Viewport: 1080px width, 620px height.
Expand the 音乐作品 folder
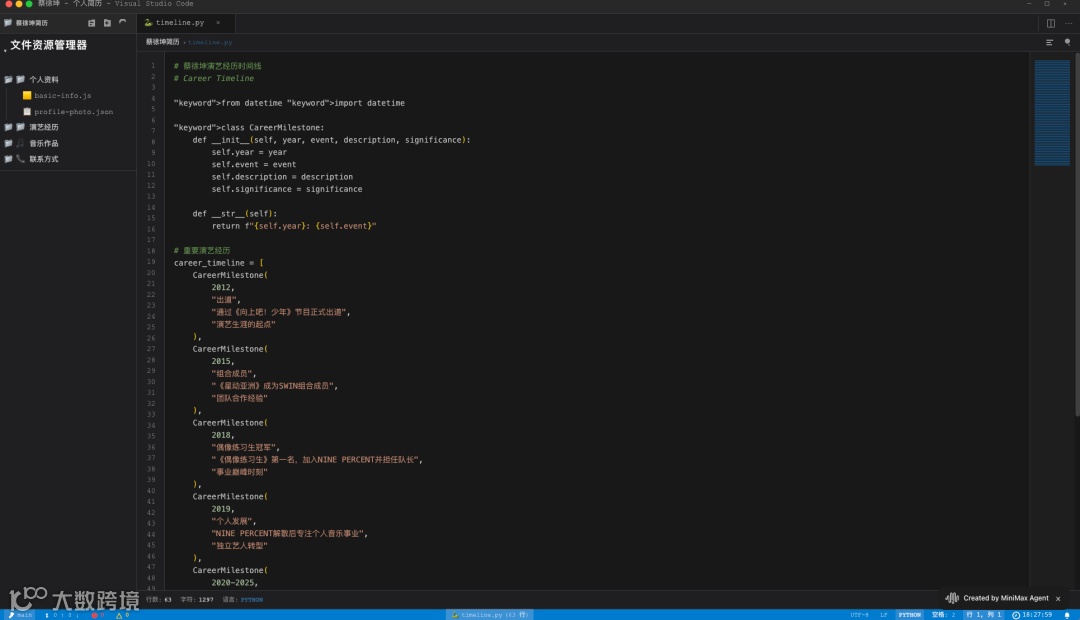[43, 143]
